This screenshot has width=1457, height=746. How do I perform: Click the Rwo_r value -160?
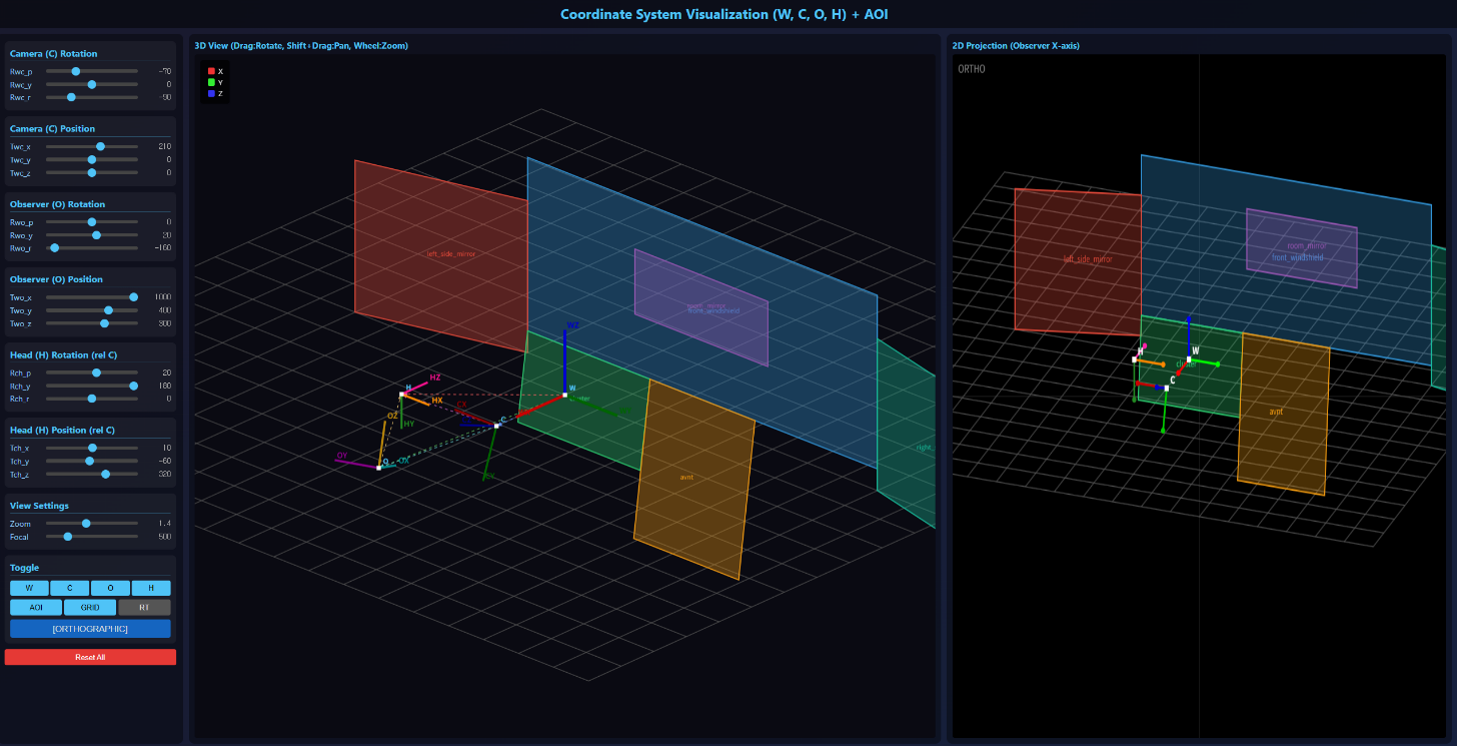point(163,247)
